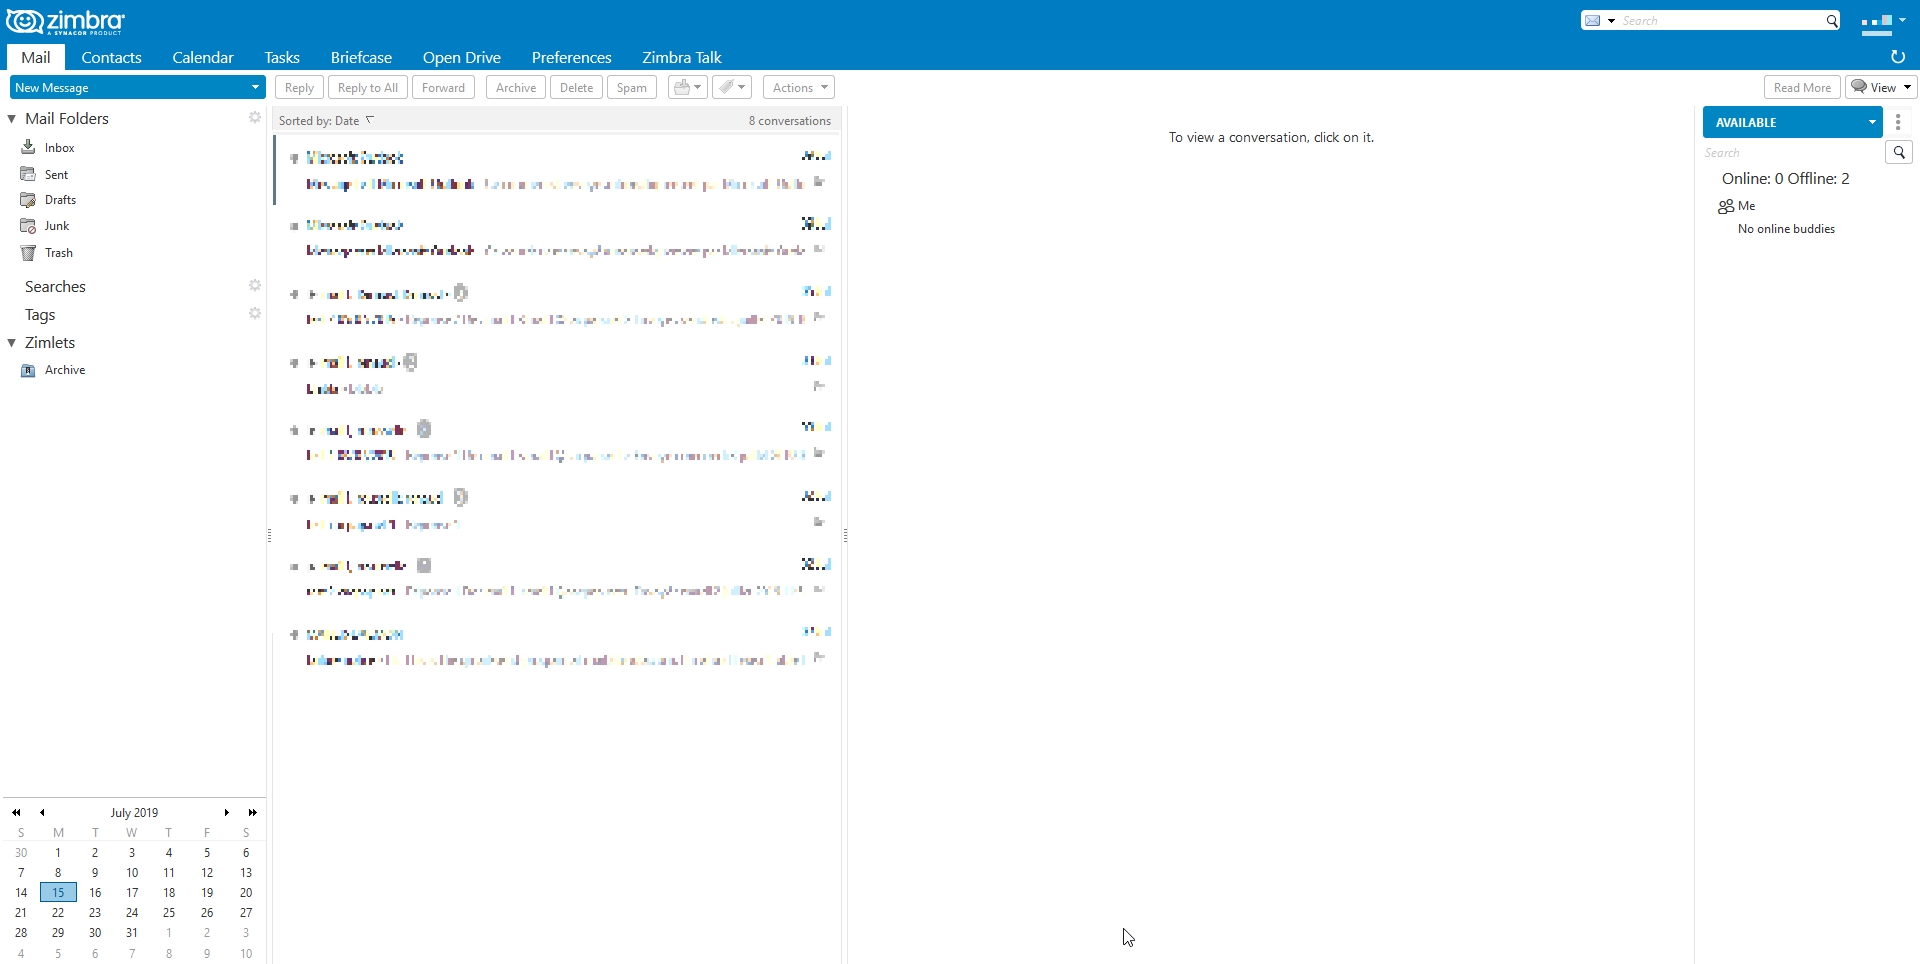The width and height of the screenshot is (1920, 964).
Task: Open the Zimbra Talk tab
Action: pyautogui.click(x=682, y=58)
